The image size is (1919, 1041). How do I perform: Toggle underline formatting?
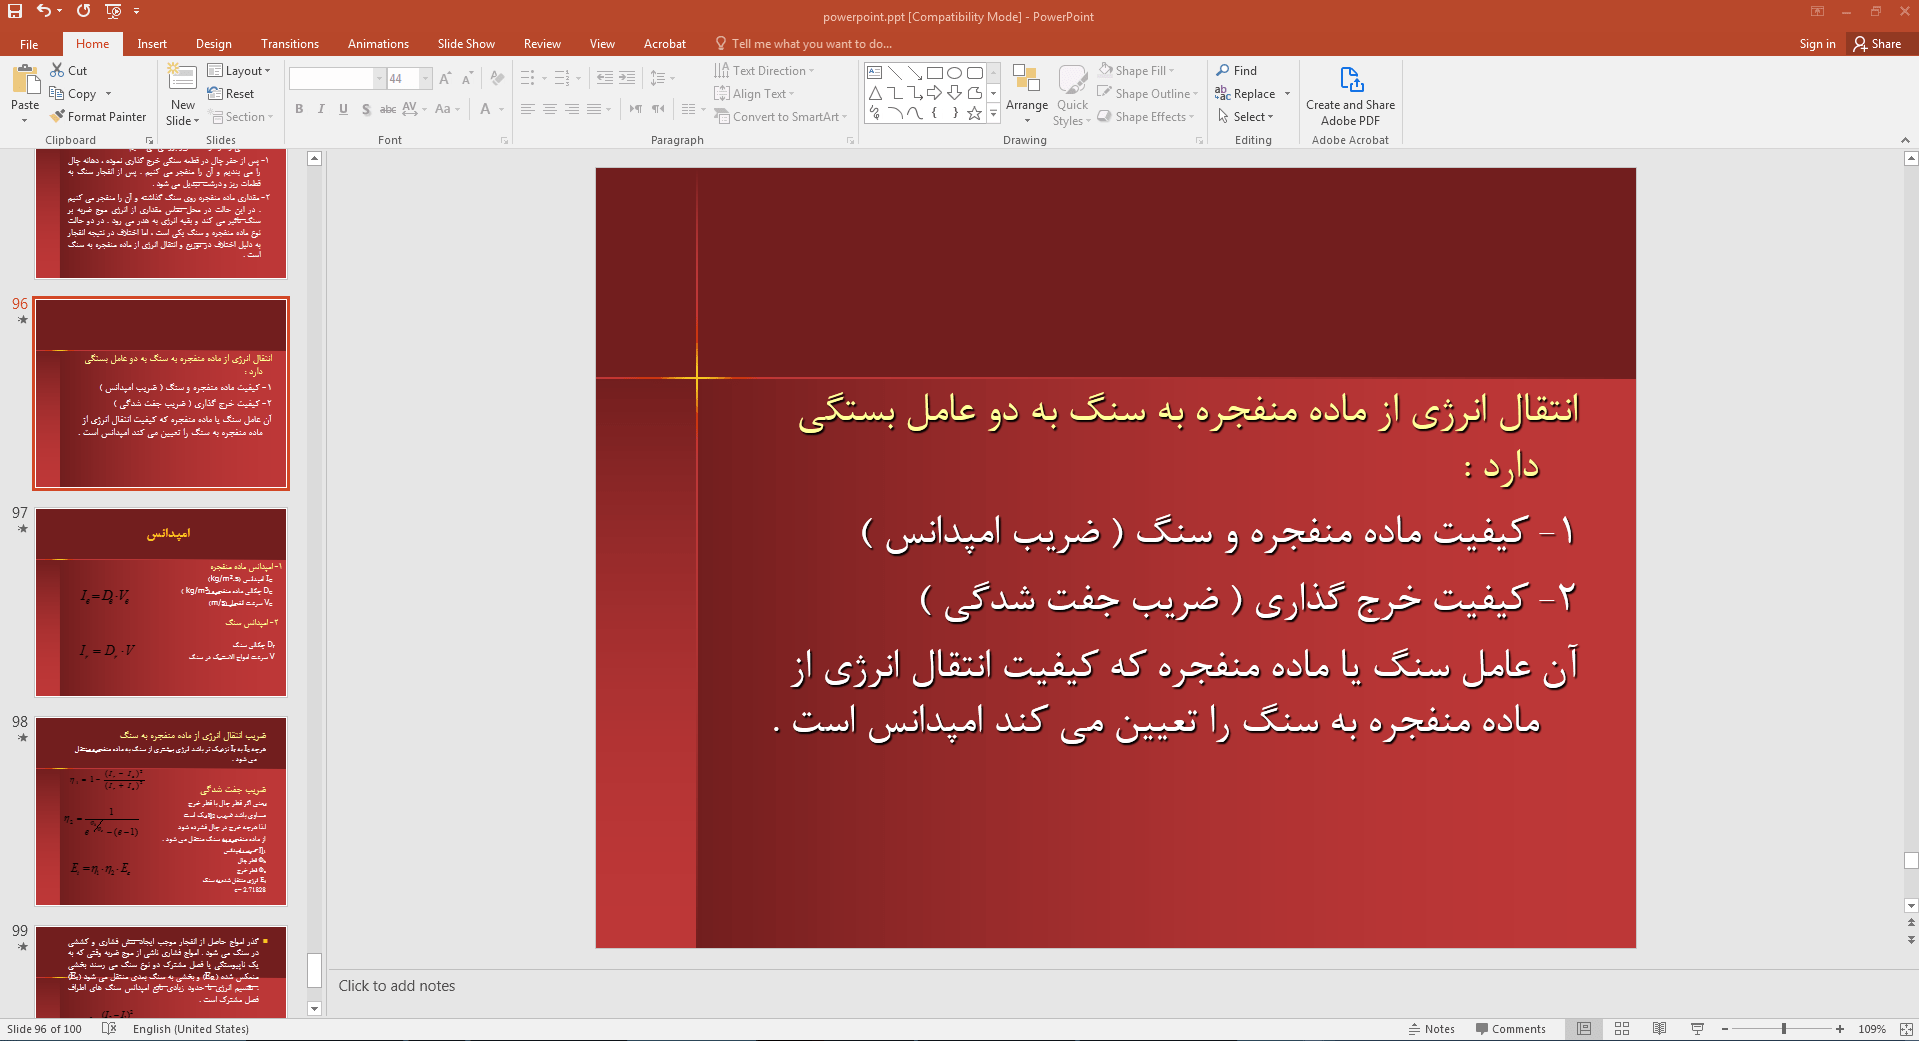click(343, 109)
